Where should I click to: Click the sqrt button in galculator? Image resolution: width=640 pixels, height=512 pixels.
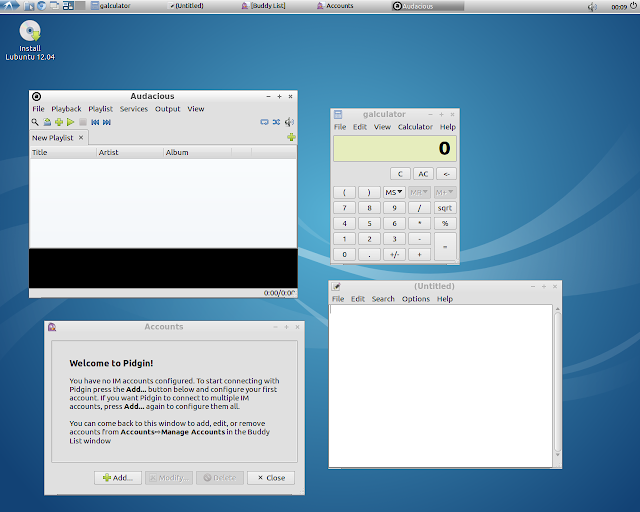point(444,208)
